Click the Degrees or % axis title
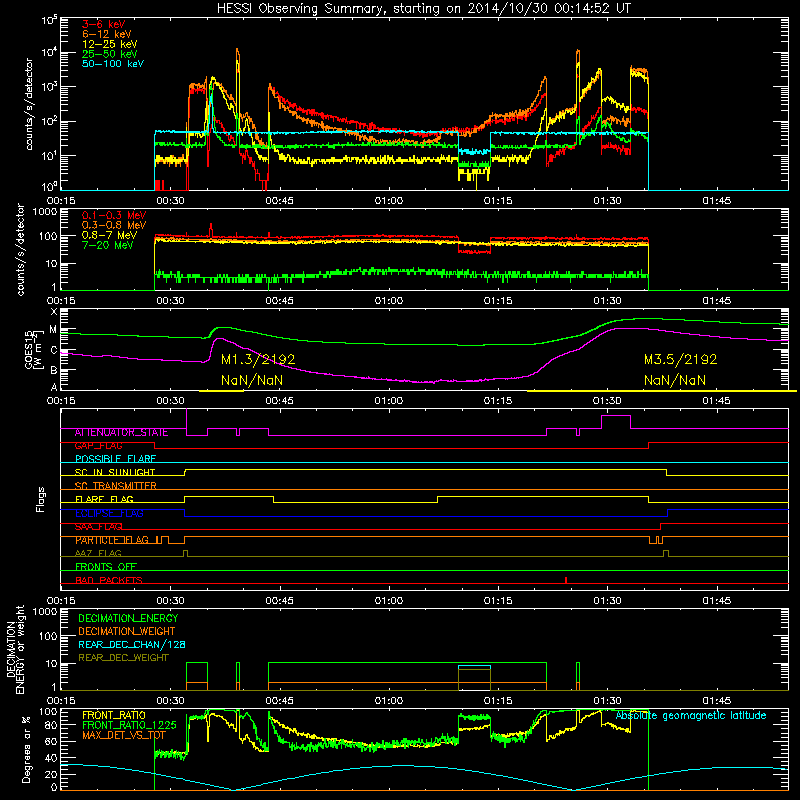 tap(26, 750)
